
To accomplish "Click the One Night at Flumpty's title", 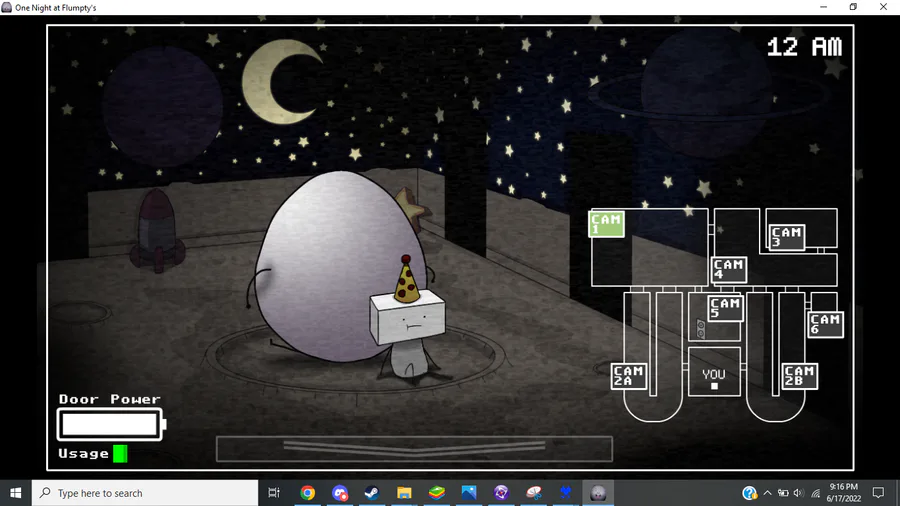I will click(x=56, y=8).
